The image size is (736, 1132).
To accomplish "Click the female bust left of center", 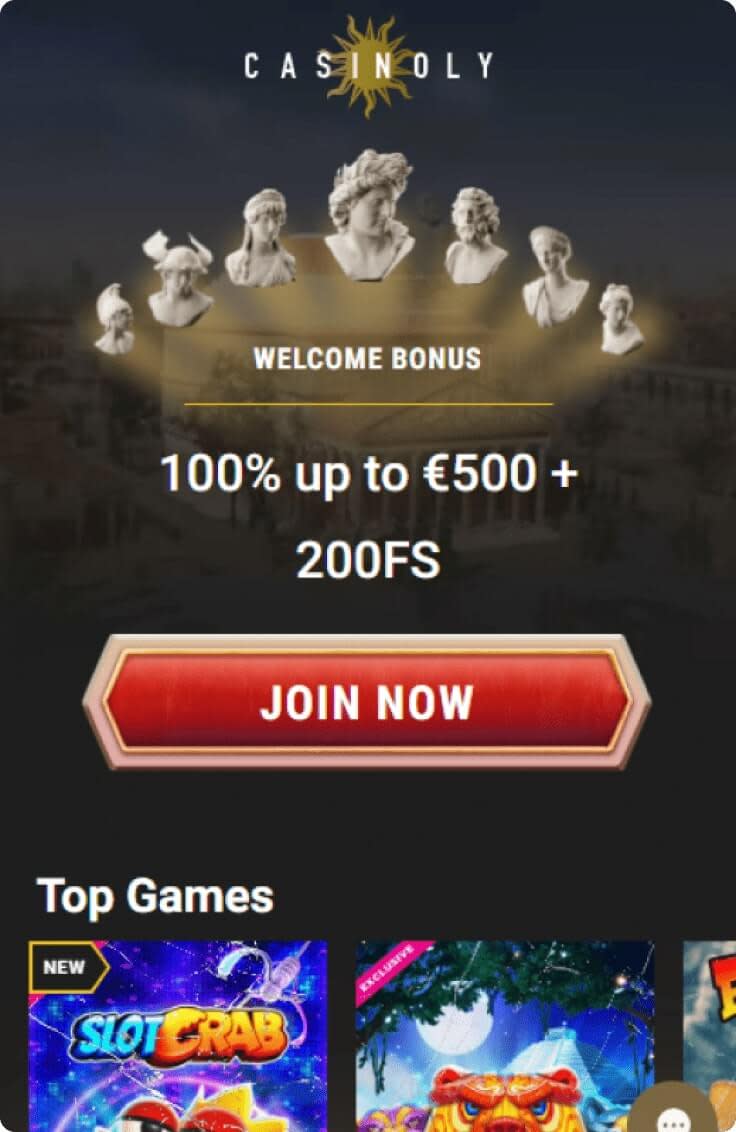I will point(261,238).
